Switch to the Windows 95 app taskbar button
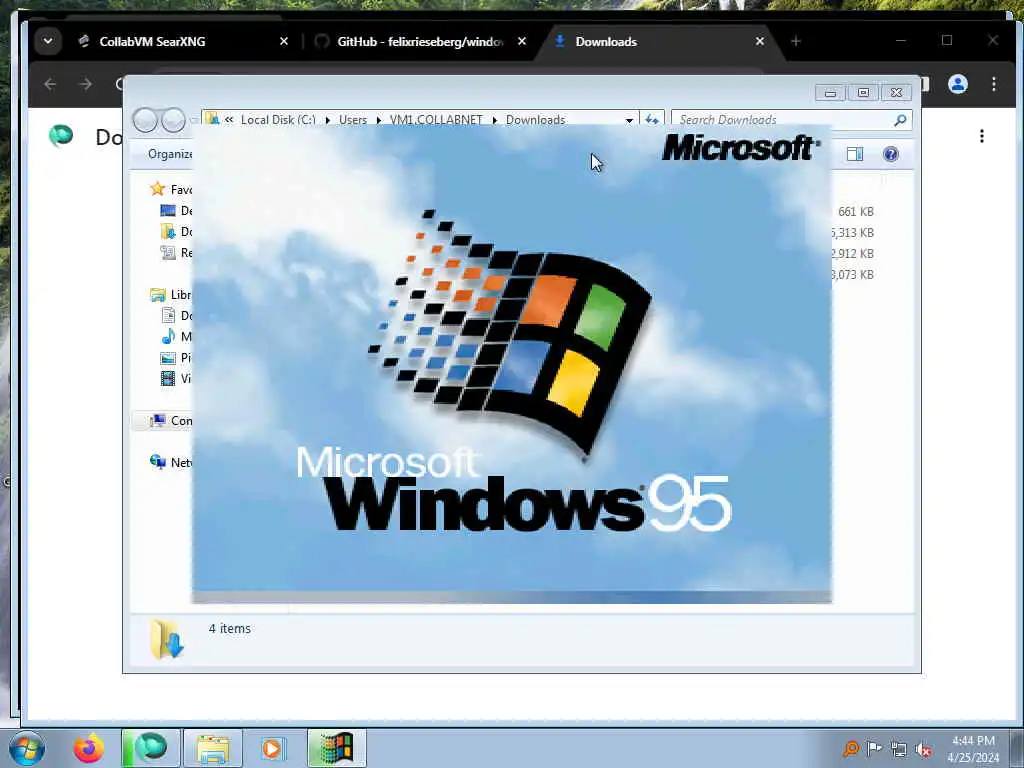 [336, 748]
